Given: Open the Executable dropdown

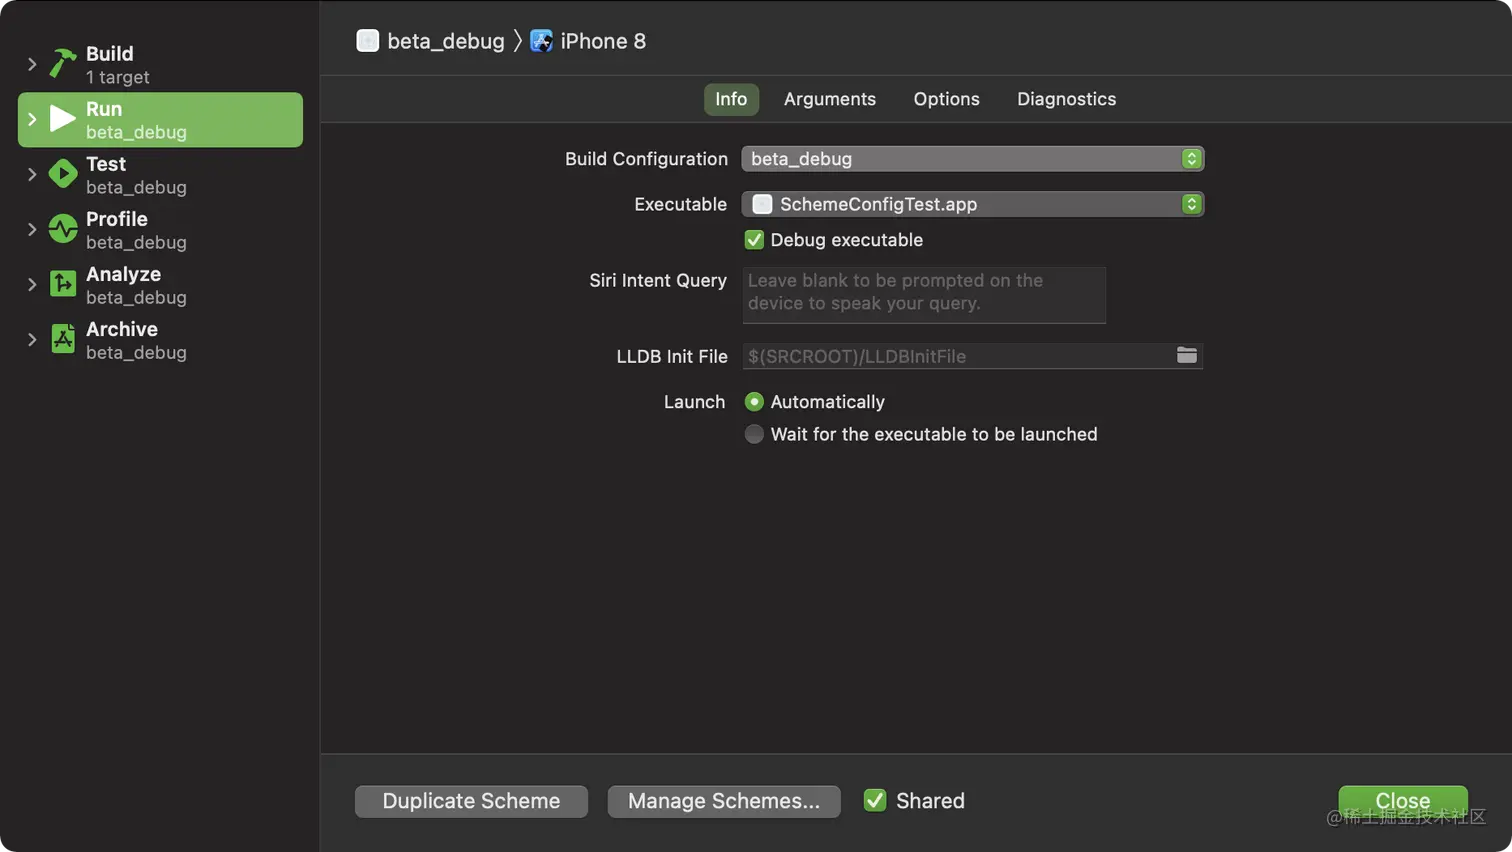Looking at the screenshot, I should click(x=972, y=204).
